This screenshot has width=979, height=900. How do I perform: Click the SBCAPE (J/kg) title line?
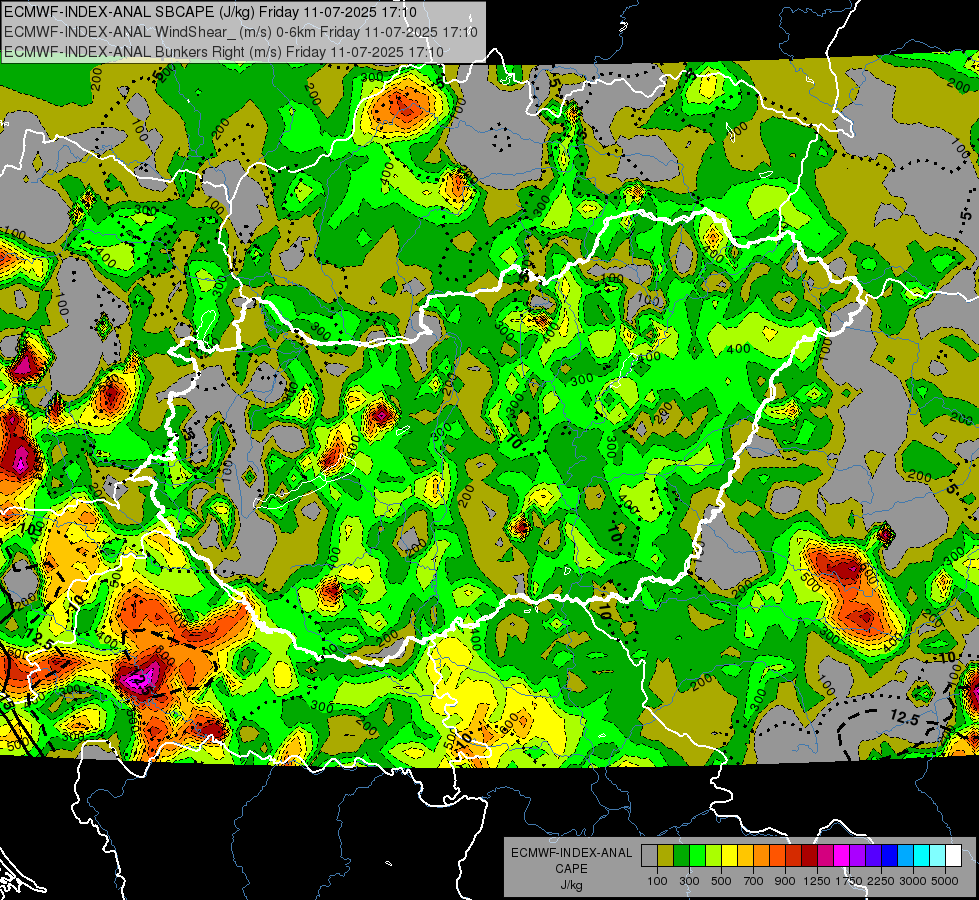tap(210, 12)
